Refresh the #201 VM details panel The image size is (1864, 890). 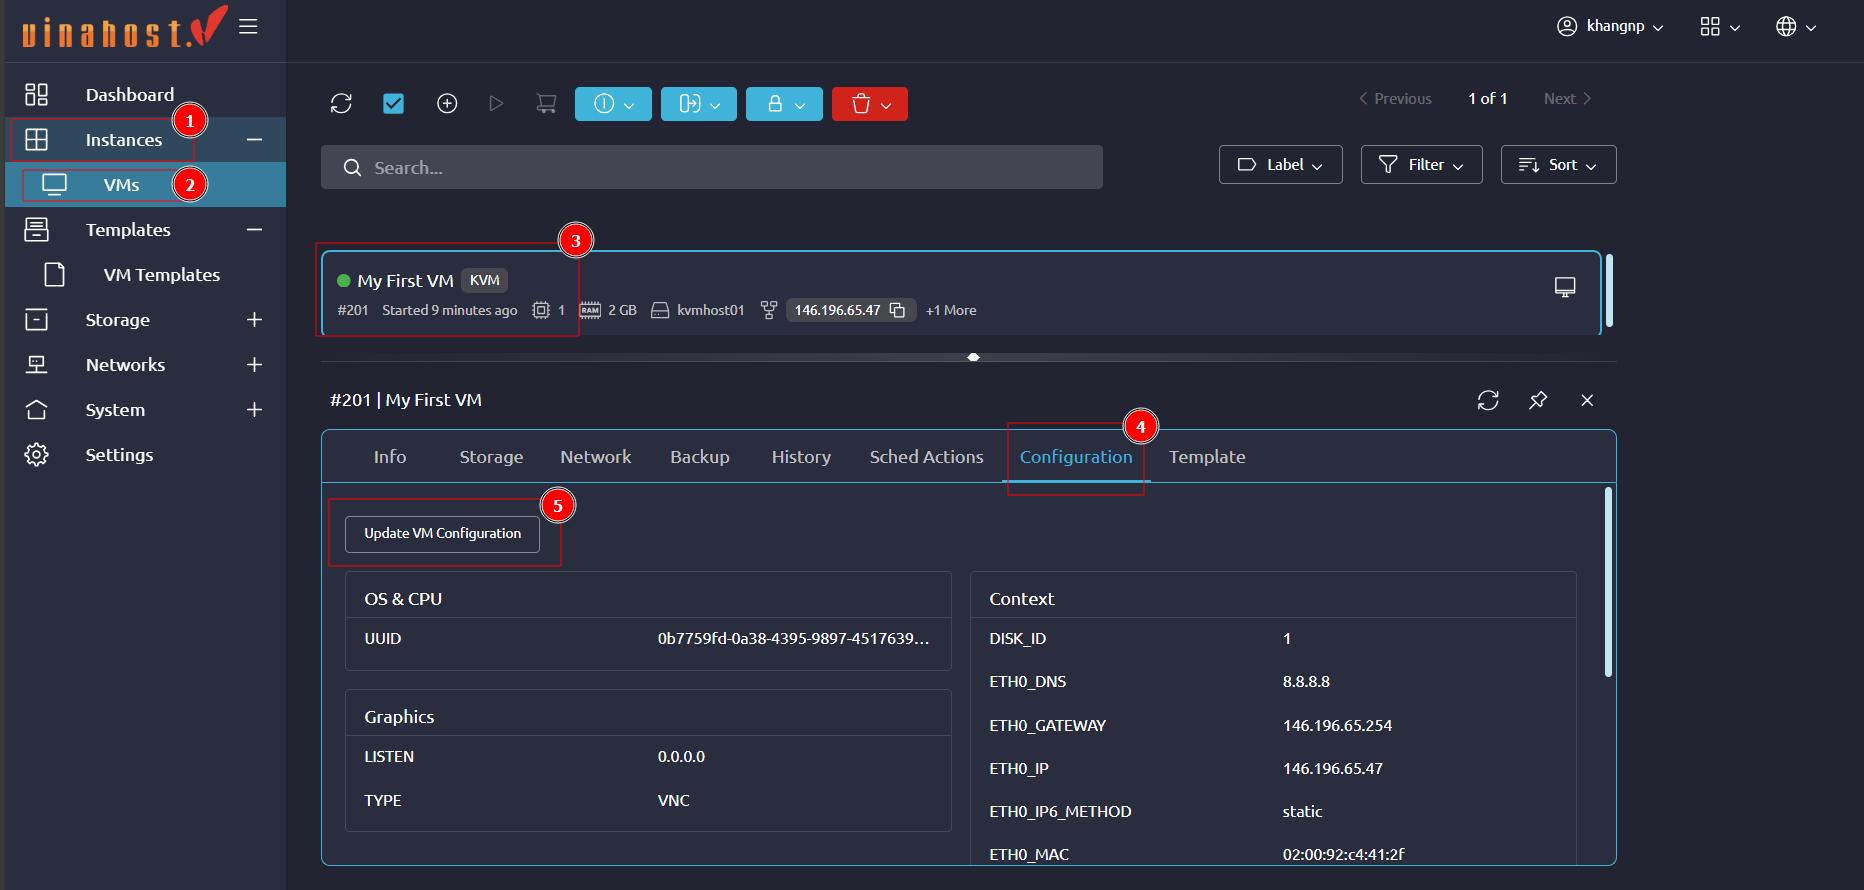1488,400
